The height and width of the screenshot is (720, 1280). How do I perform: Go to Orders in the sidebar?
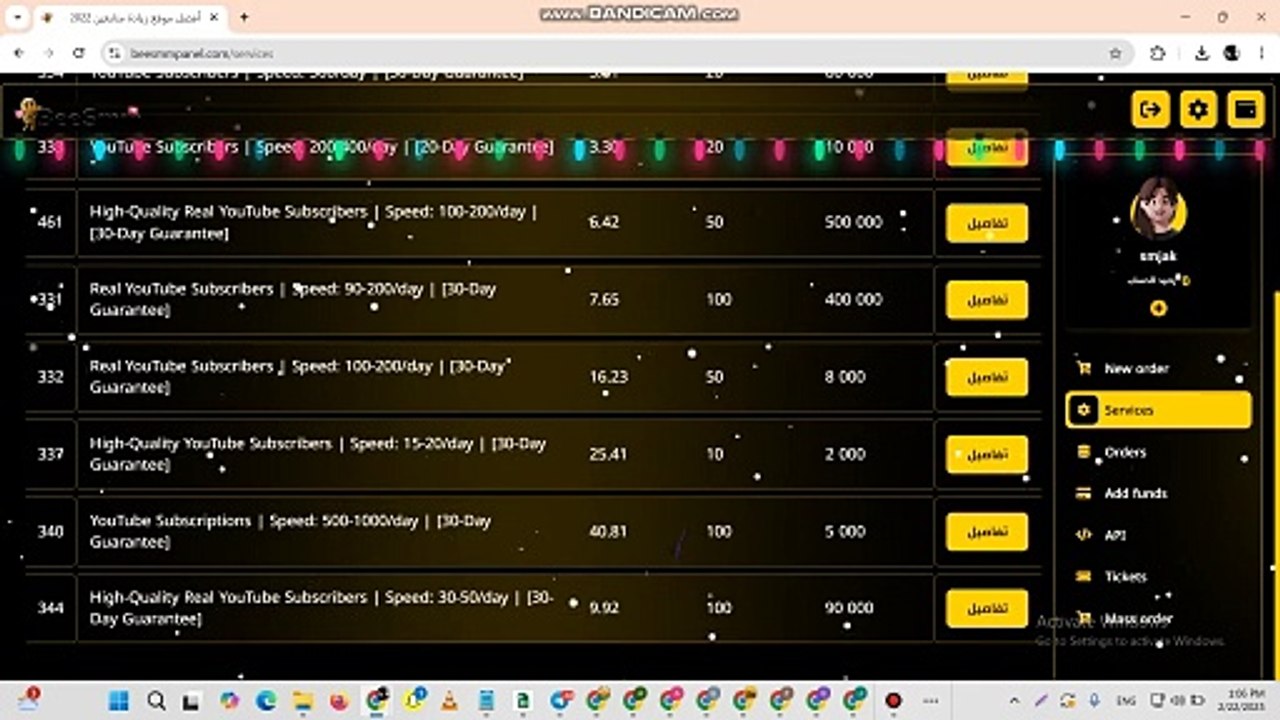click(1158, 452)
